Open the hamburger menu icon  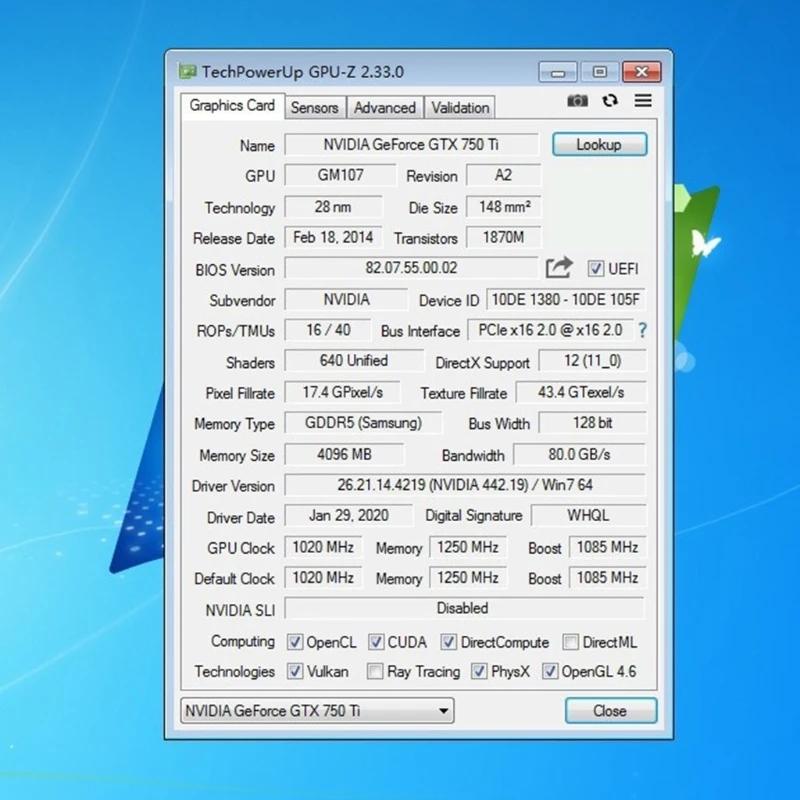[x=643, y=101]
